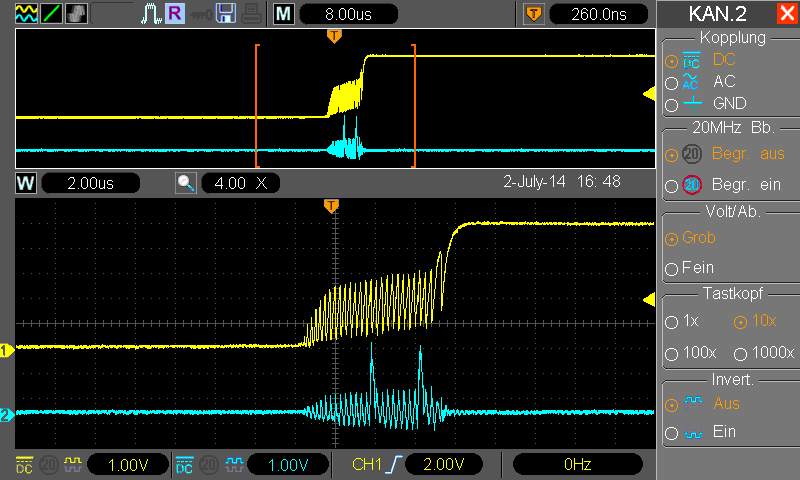Click the channel 2 DC coupling icon
The image size is (800, 480).
pos(184,464)
